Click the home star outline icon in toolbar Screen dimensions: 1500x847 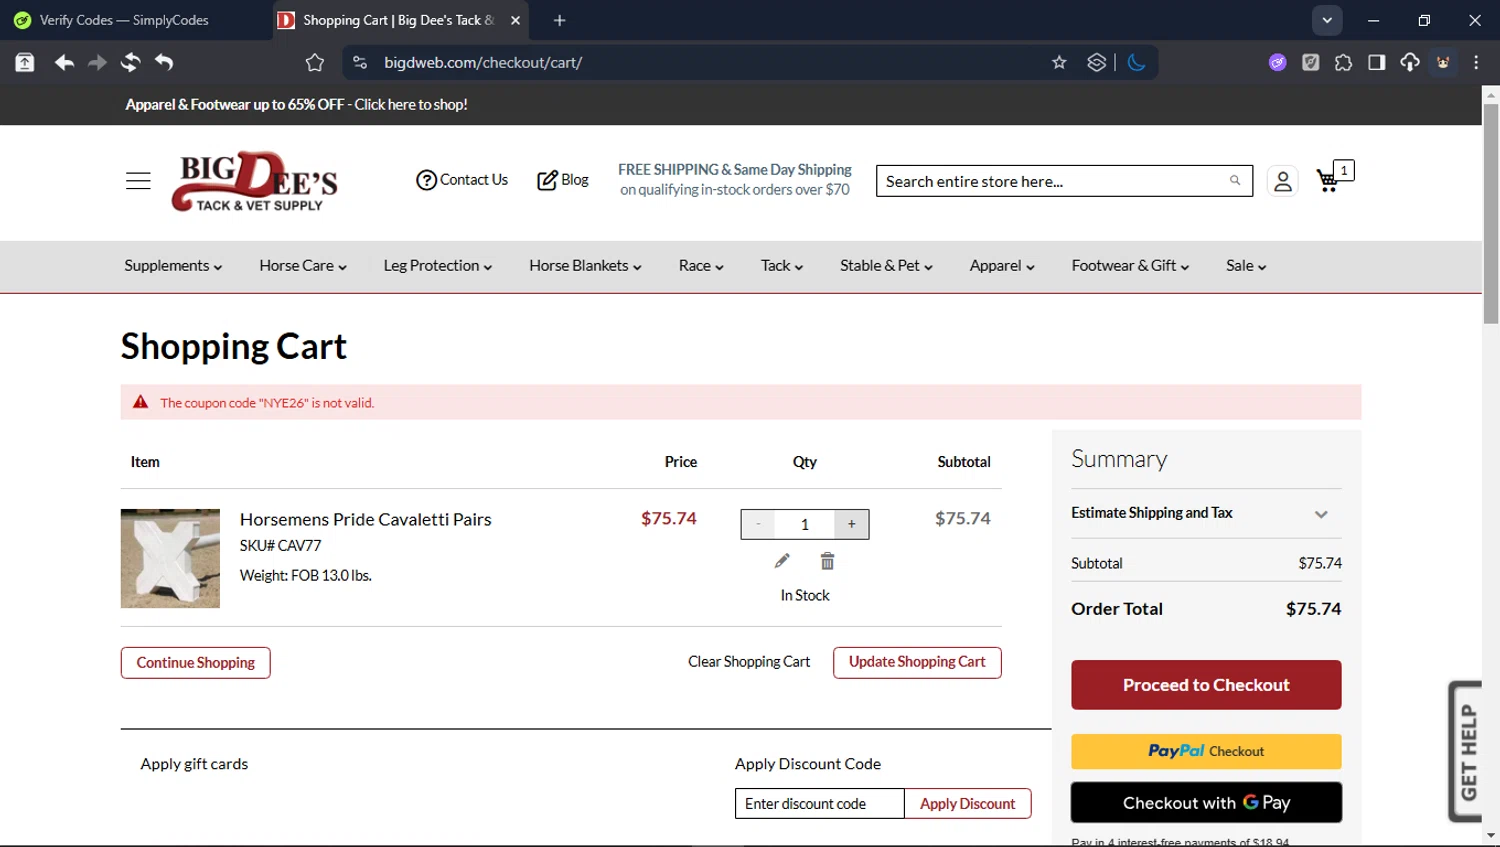point(315,63)
